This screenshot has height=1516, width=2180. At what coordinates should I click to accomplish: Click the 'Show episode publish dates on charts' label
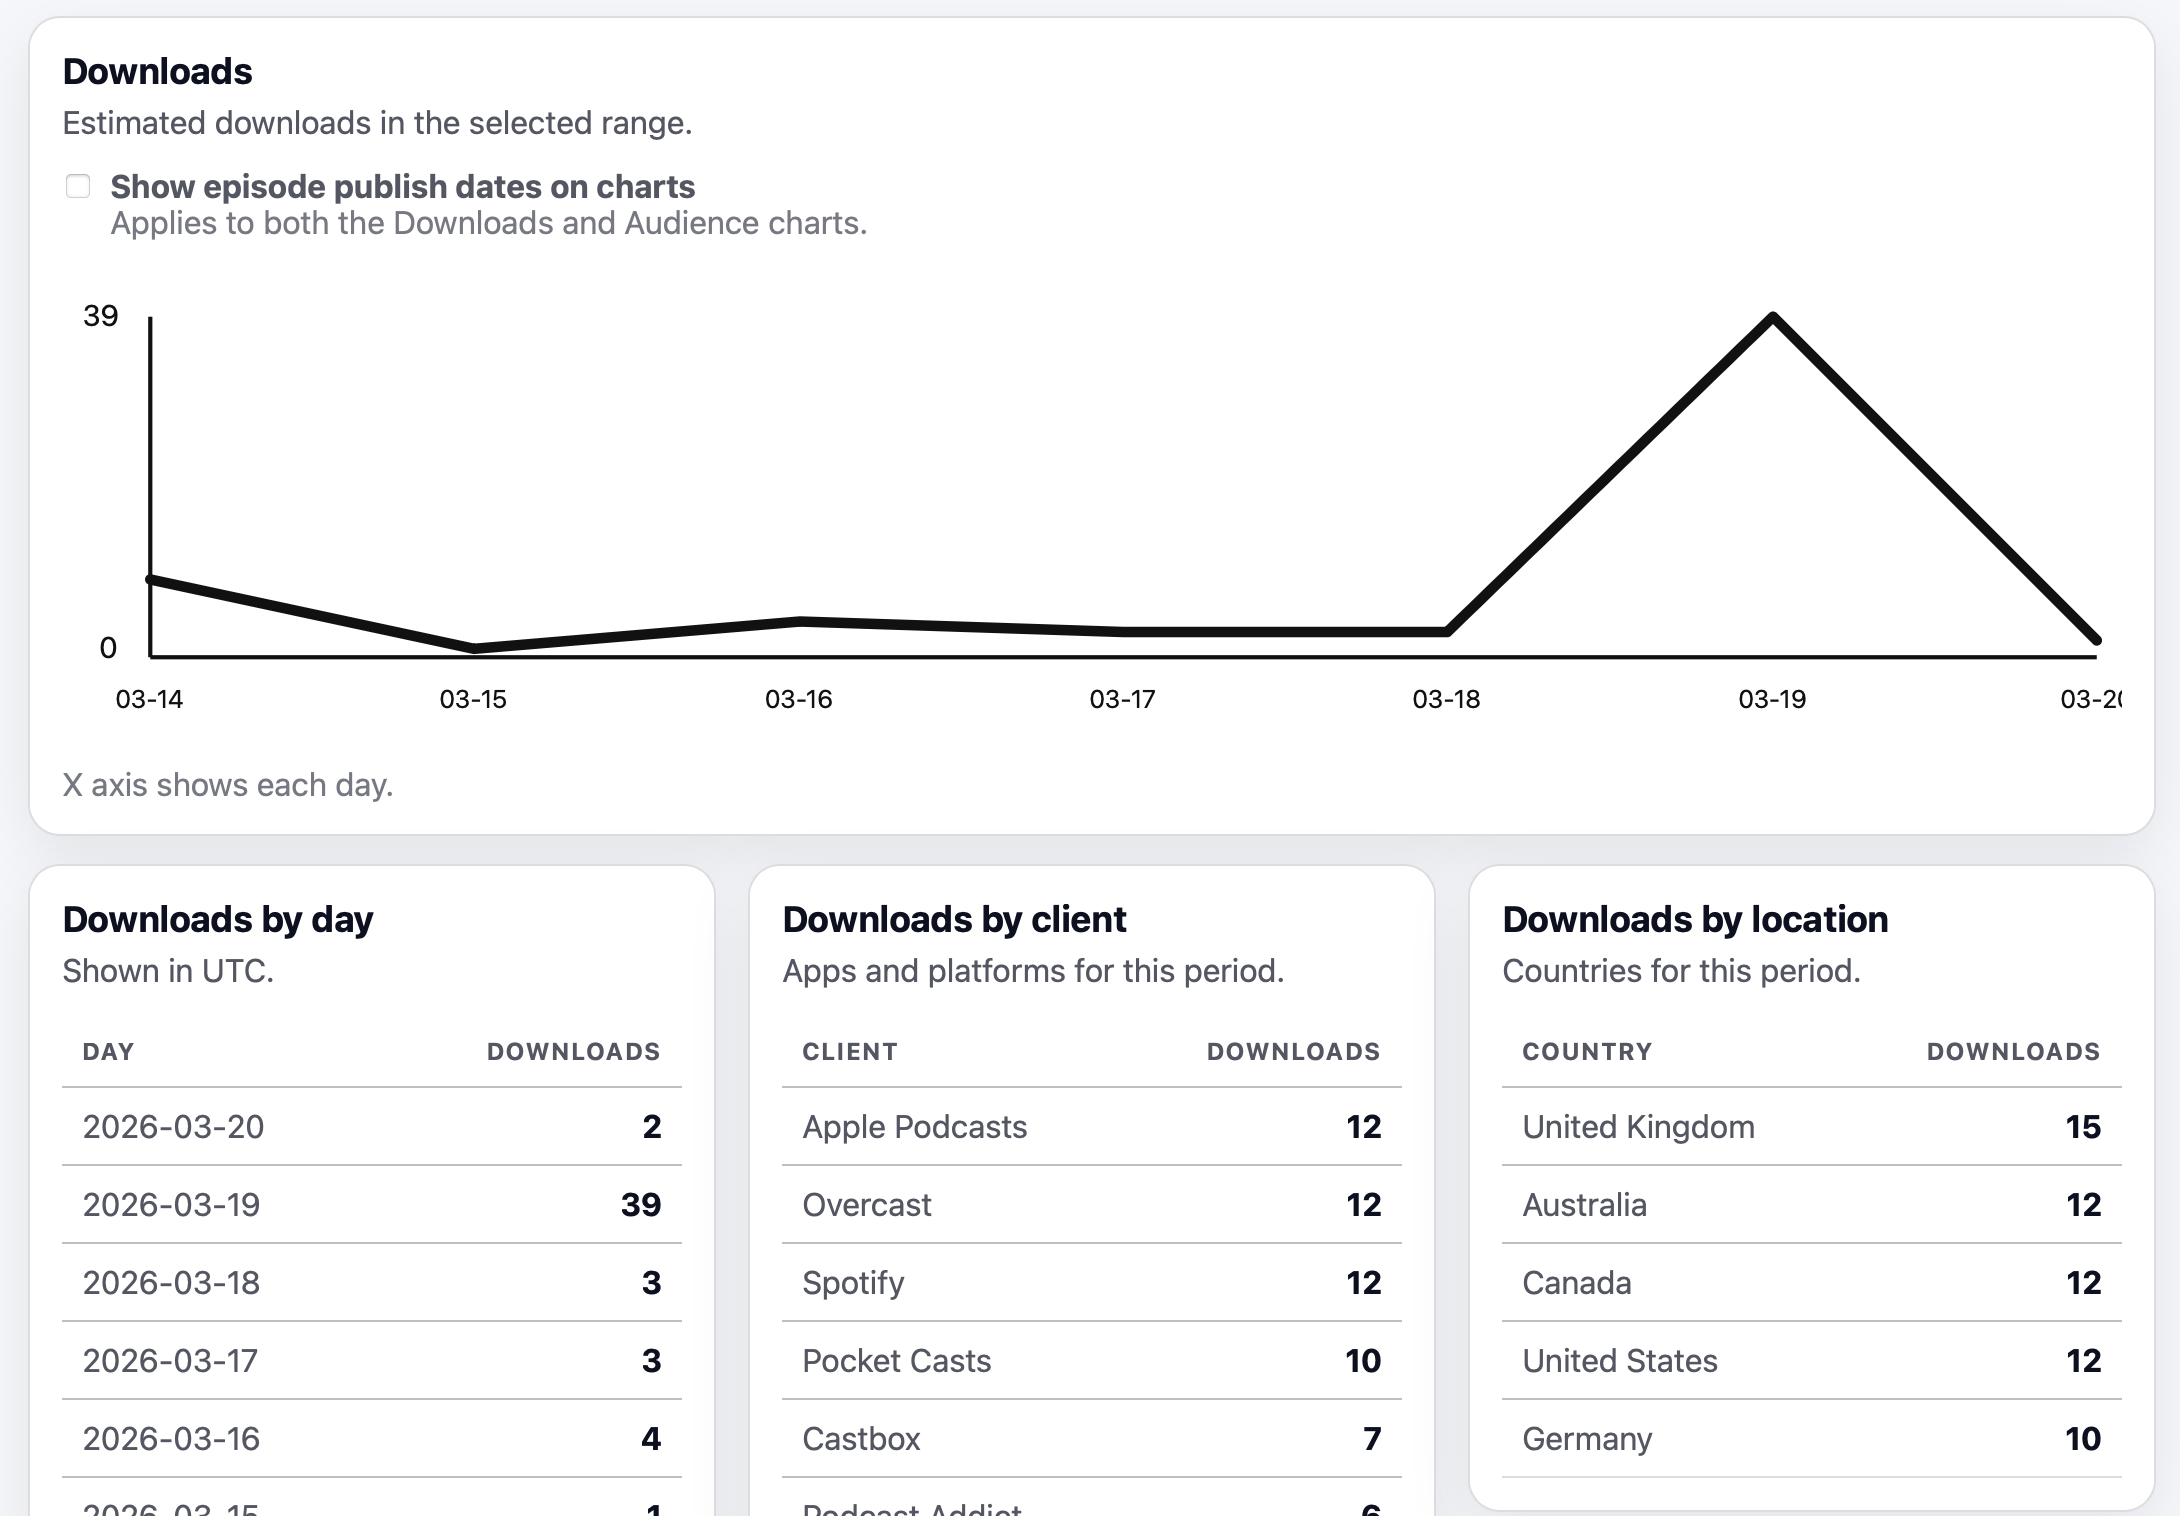tap(402, 187)
